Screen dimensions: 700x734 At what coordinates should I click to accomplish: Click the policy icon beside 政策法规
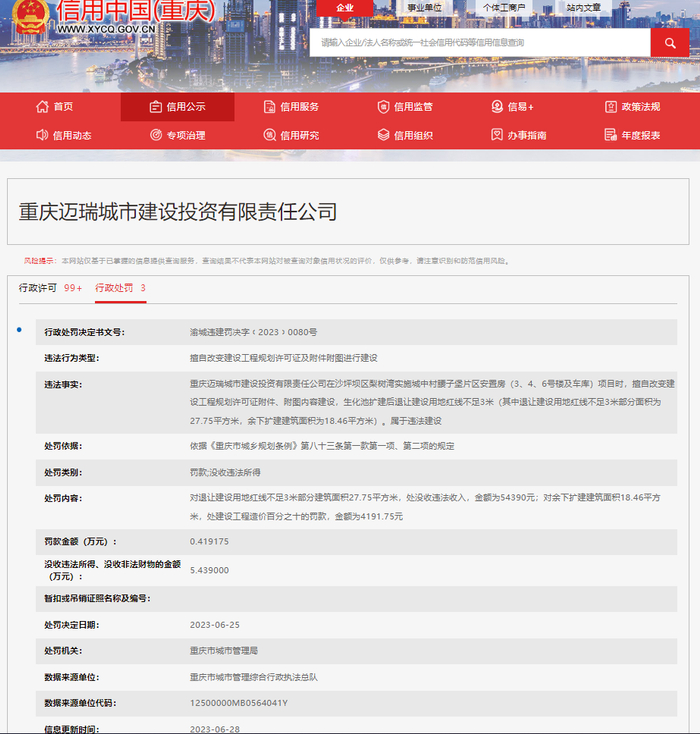(611, 107)
